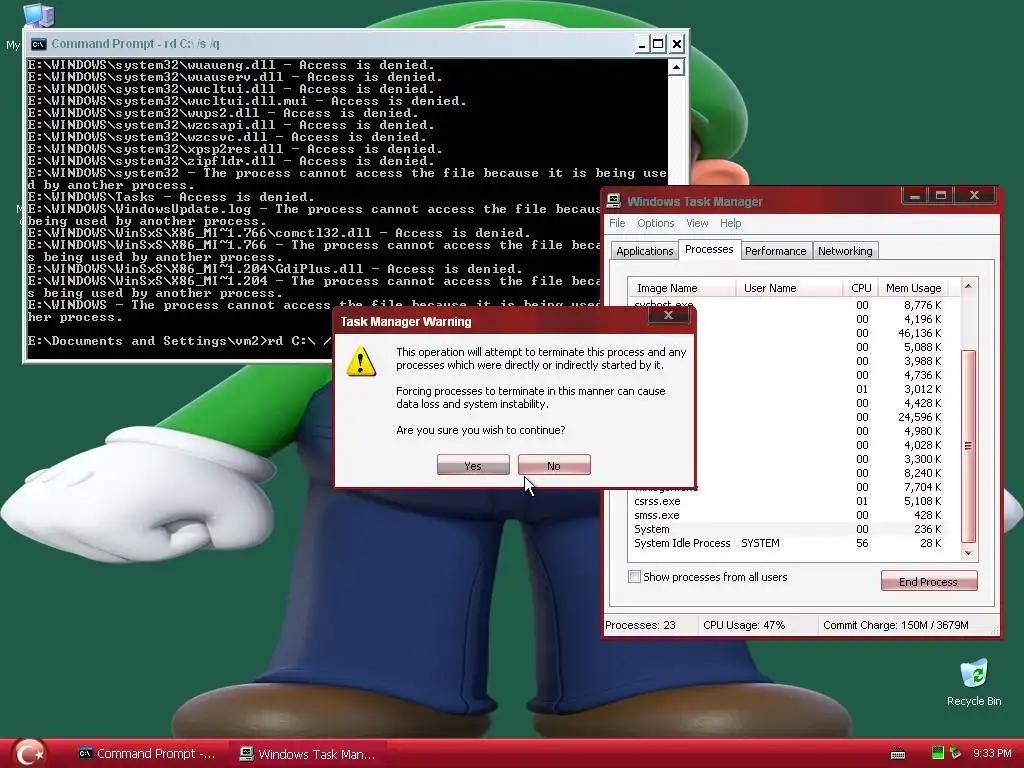Click the yellow warning triangle icon
The width and height of the screenshot is (1024, 768).
pos(361,361)
